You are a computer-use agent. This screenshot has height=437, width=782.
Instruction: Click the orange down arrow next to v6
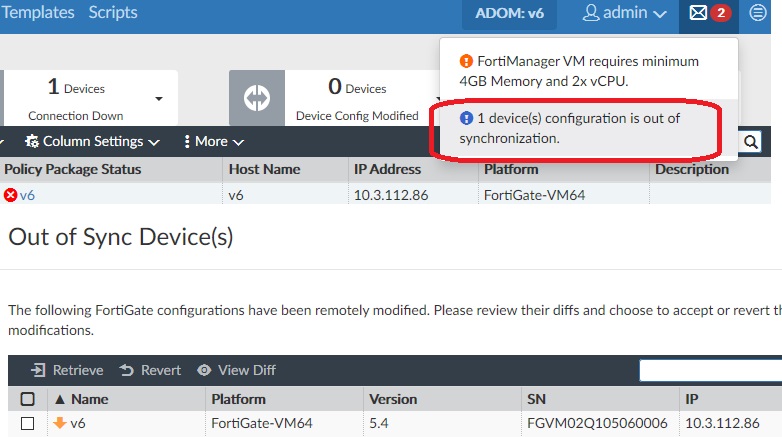point(59,423)
